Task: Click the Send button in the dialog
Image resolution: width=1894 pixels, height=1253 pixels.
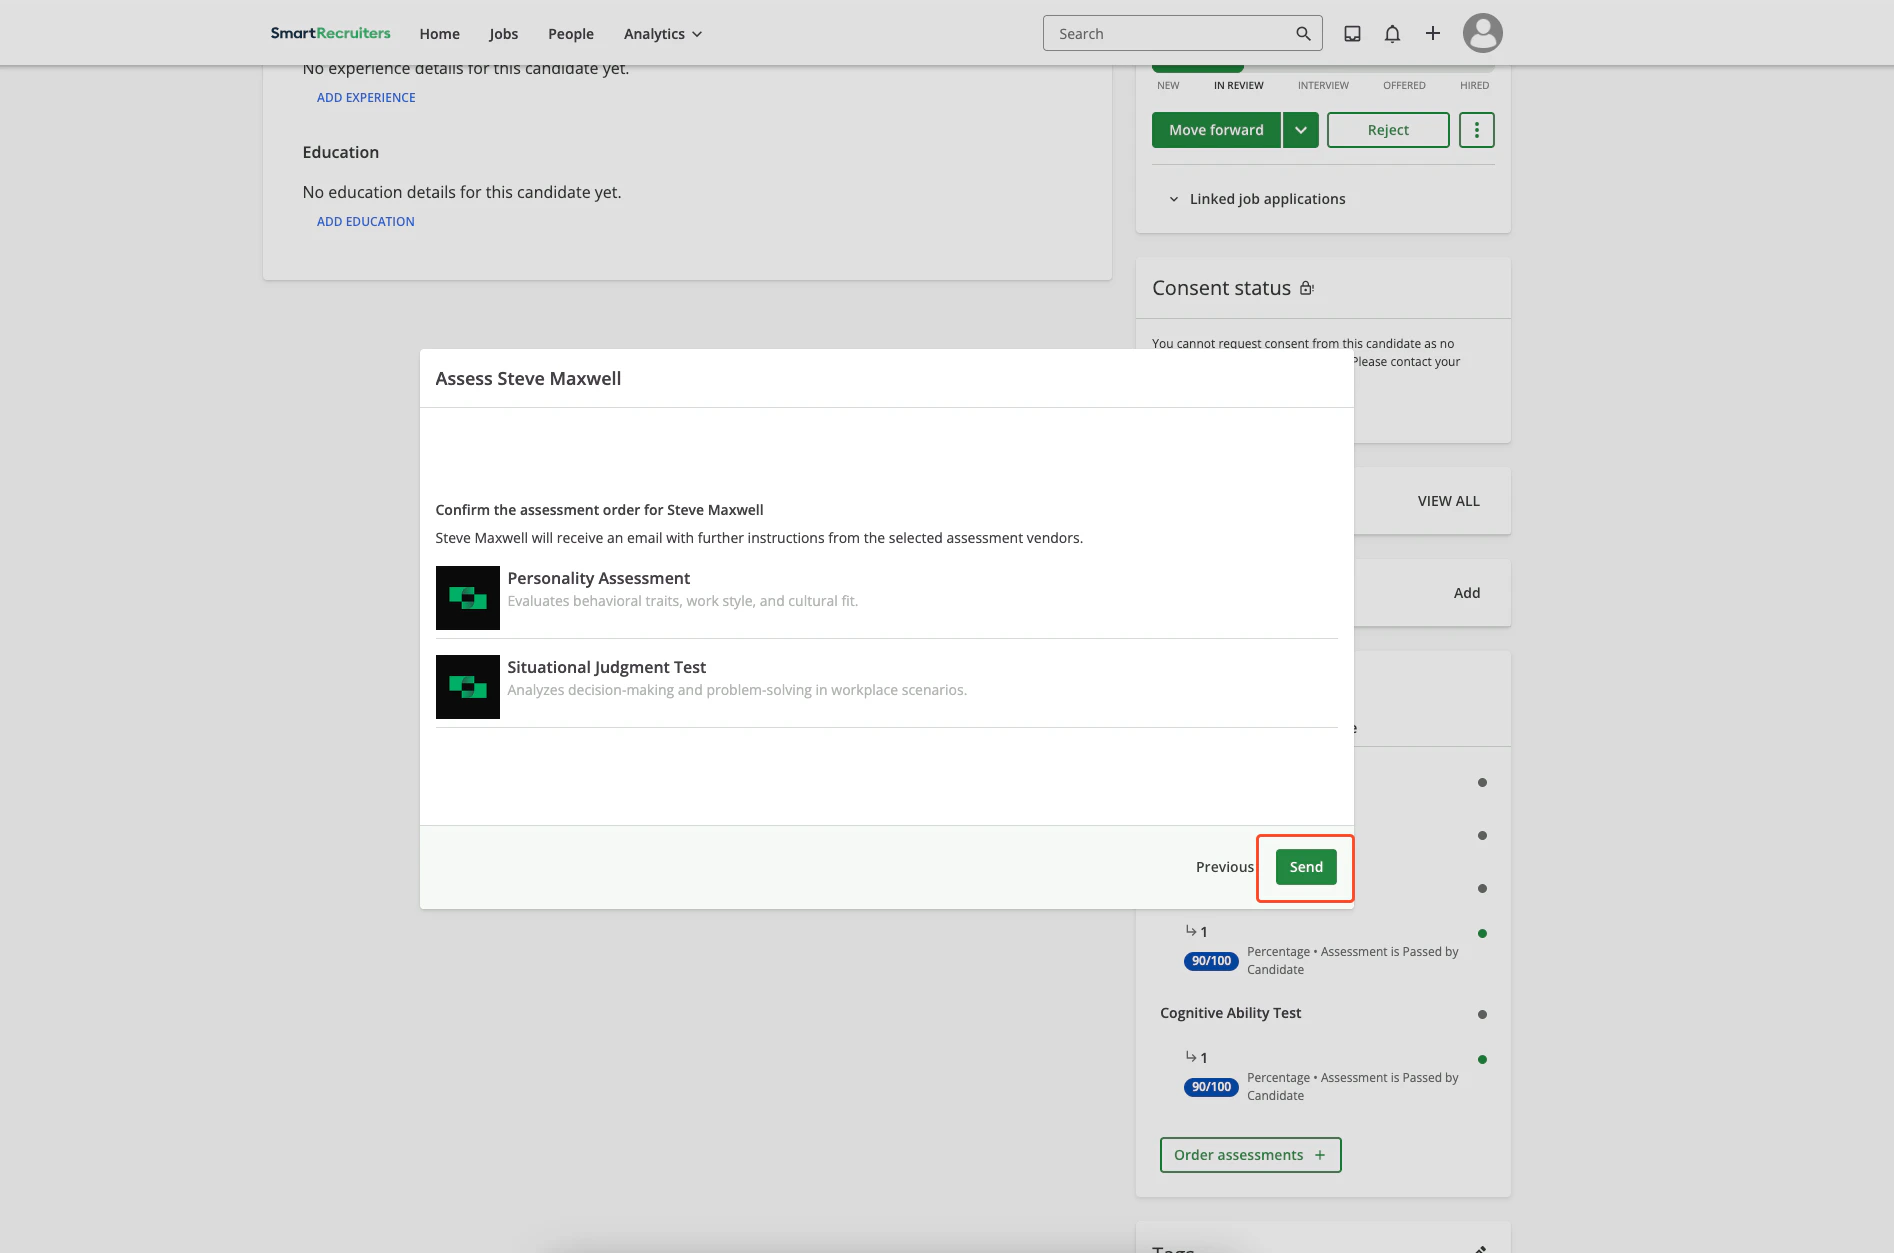Action: 1306,867
